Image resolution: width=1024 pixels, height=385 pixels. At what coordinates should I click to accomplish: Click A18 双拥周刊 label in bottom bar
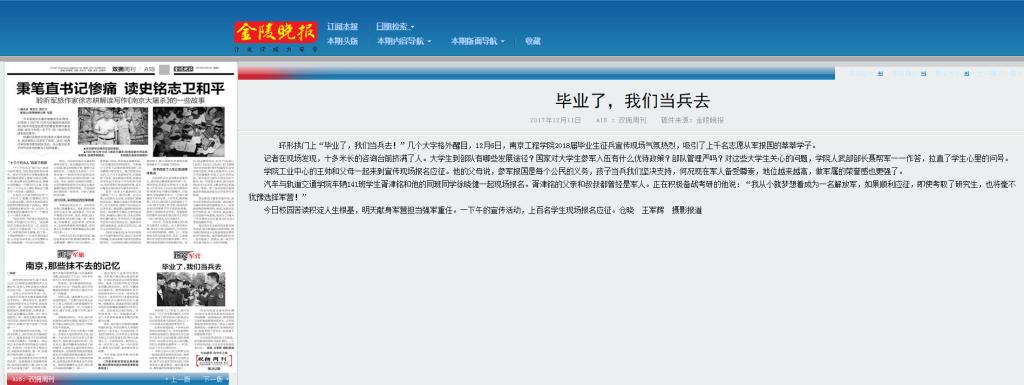click(33, 379)
